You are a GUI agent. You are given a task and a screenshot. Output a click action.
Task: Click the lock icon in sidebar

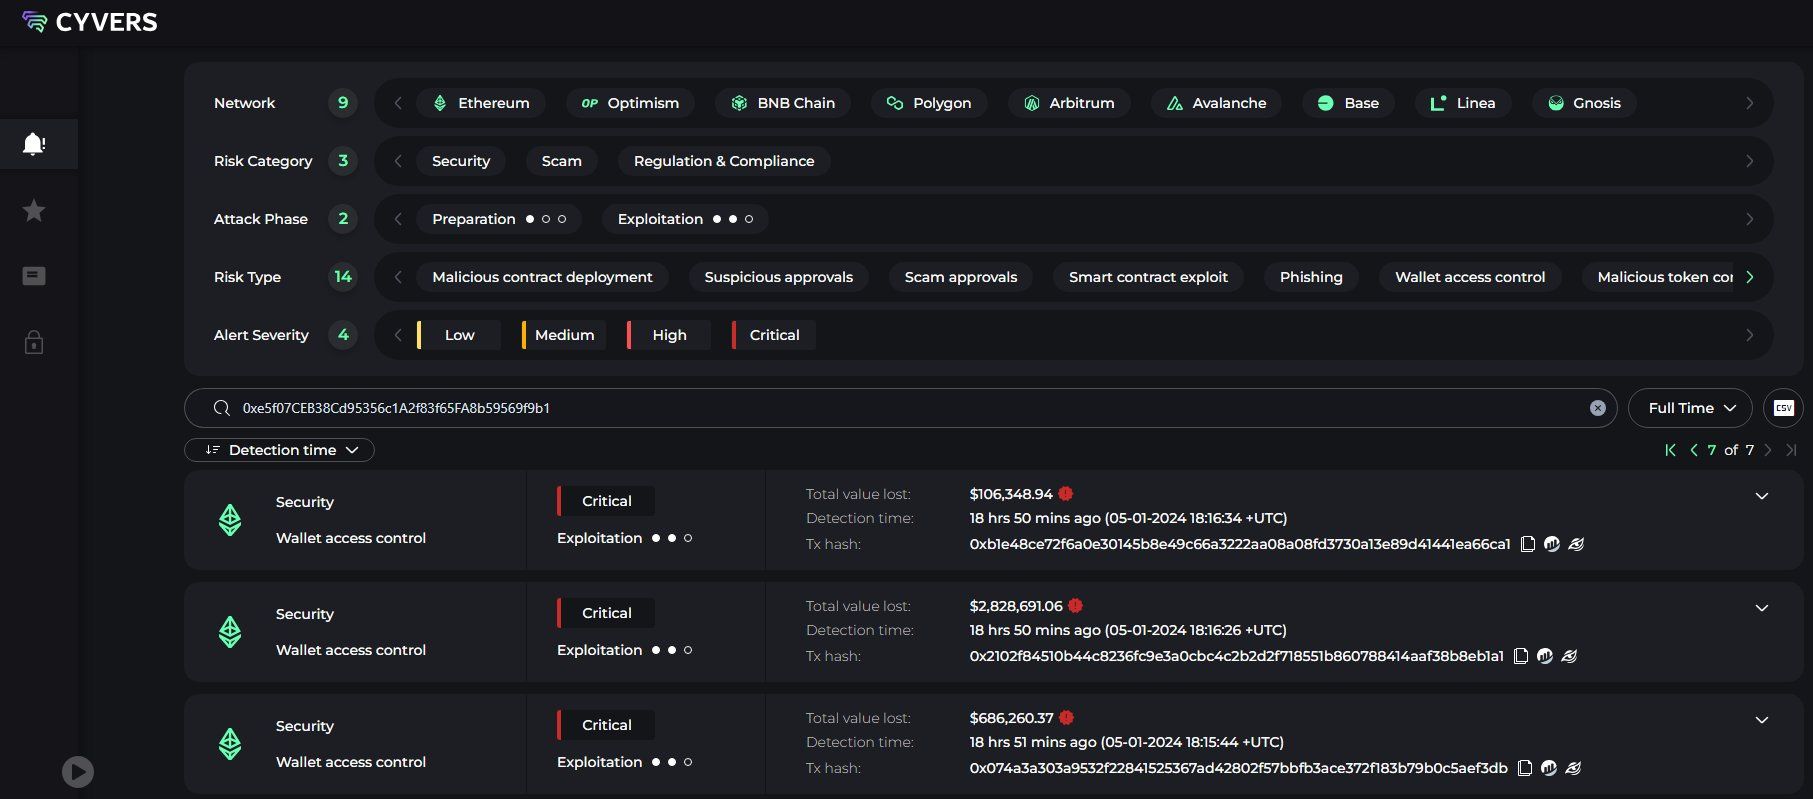(x=34, y=343)
